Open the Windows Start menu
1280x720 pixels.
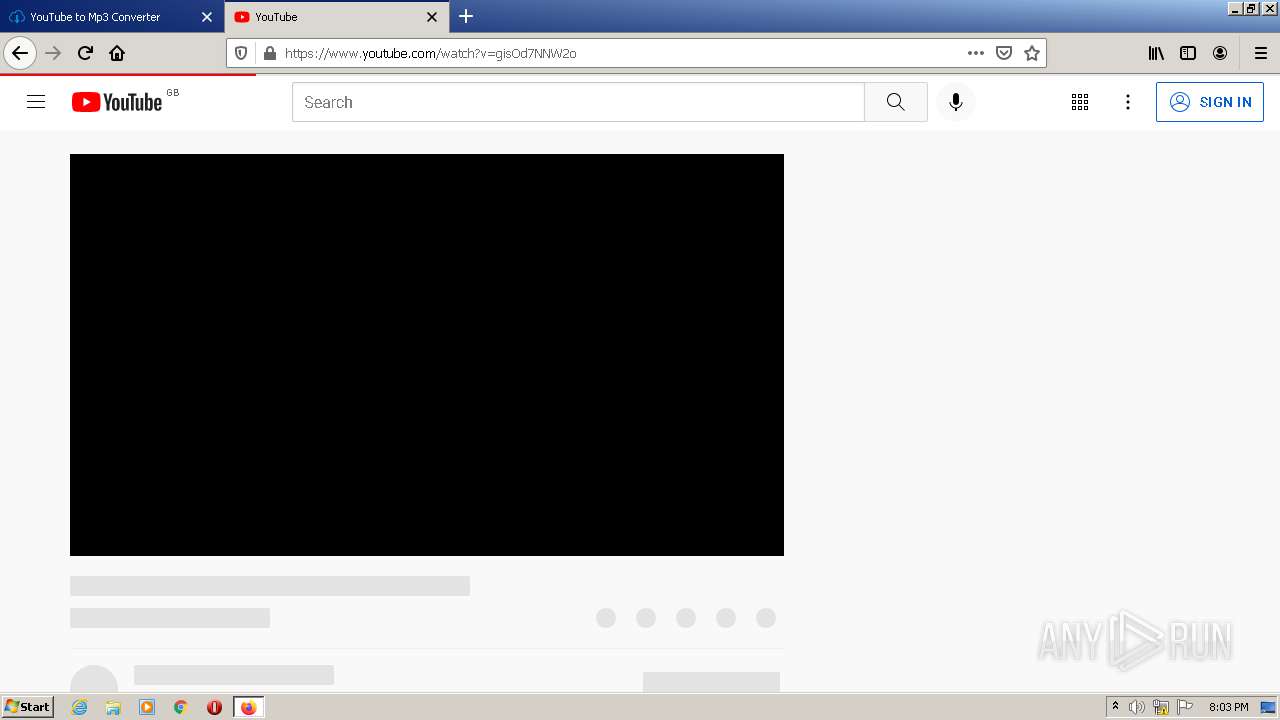[28, 706]
